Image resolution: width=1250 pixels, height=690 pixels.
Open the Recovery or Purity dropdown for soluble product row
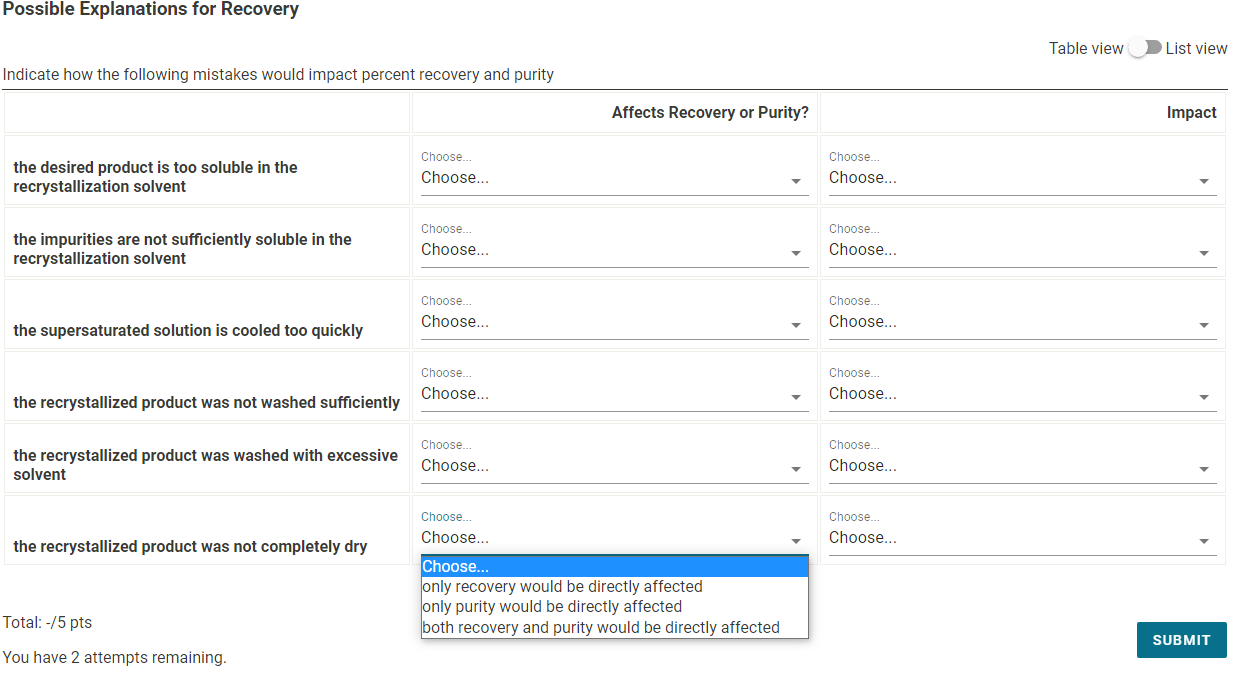[614, 177]
